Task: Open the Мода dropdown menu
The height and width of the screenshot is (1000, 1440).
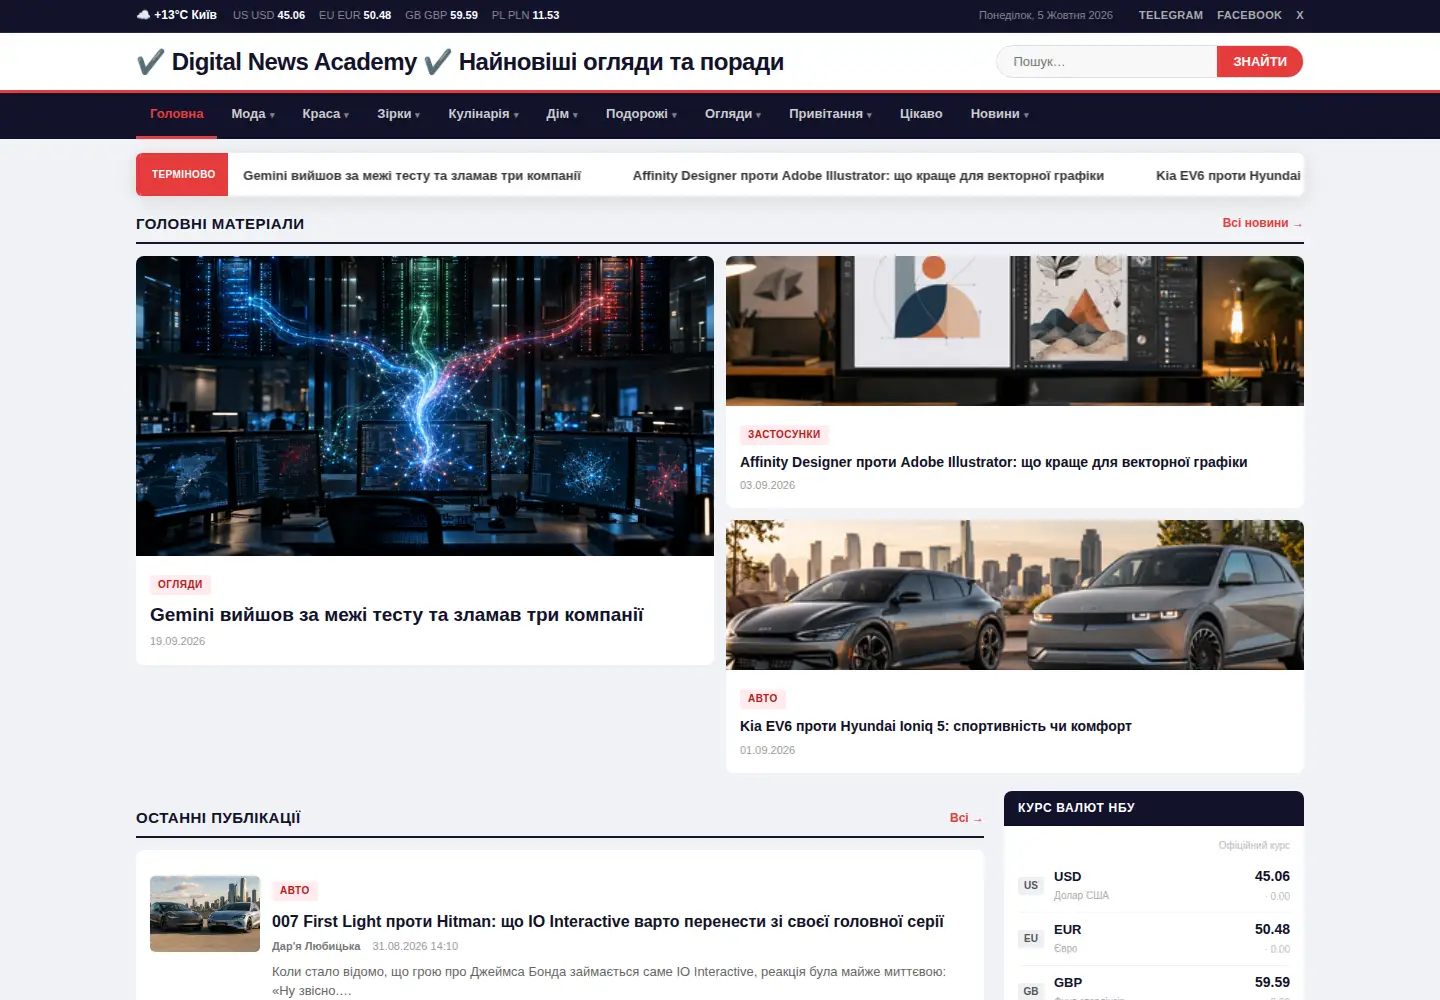Action: pos(253,114)
